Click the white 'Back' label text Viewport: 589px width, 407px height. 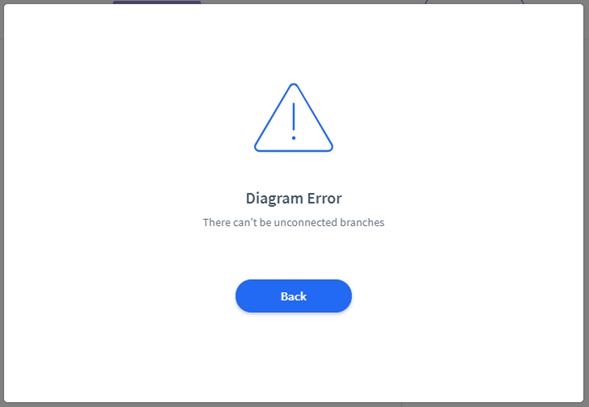293,297
